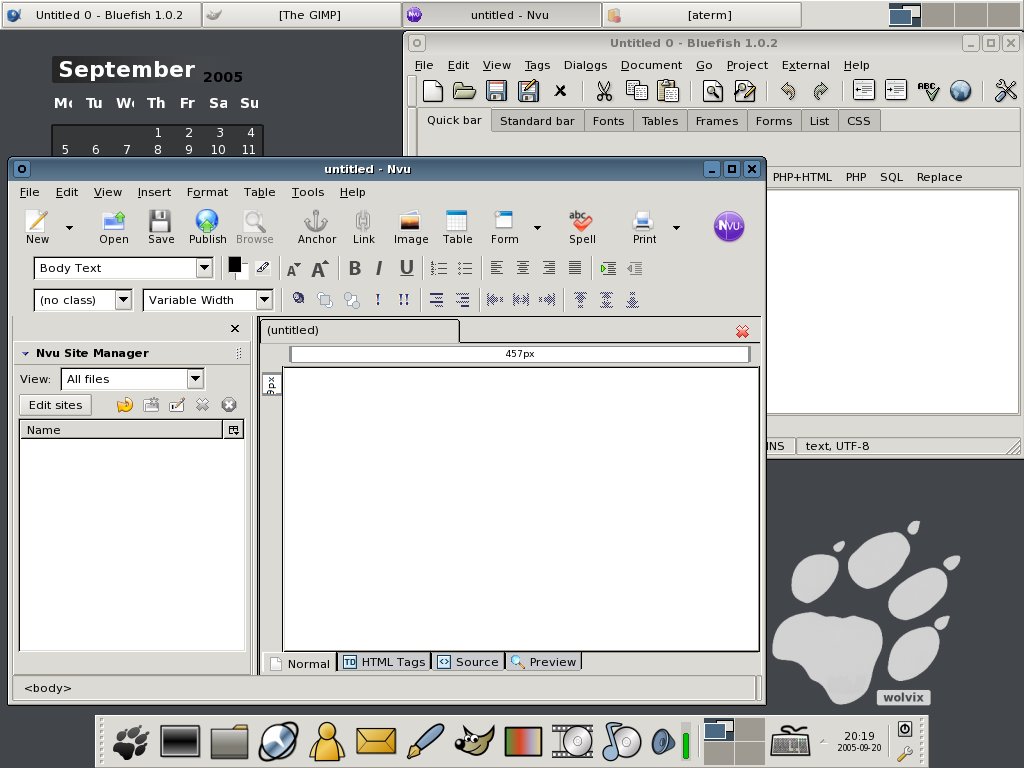Click the green volume level bar in panel
The height and width of the screenshot is (768, 1024).
686,745
